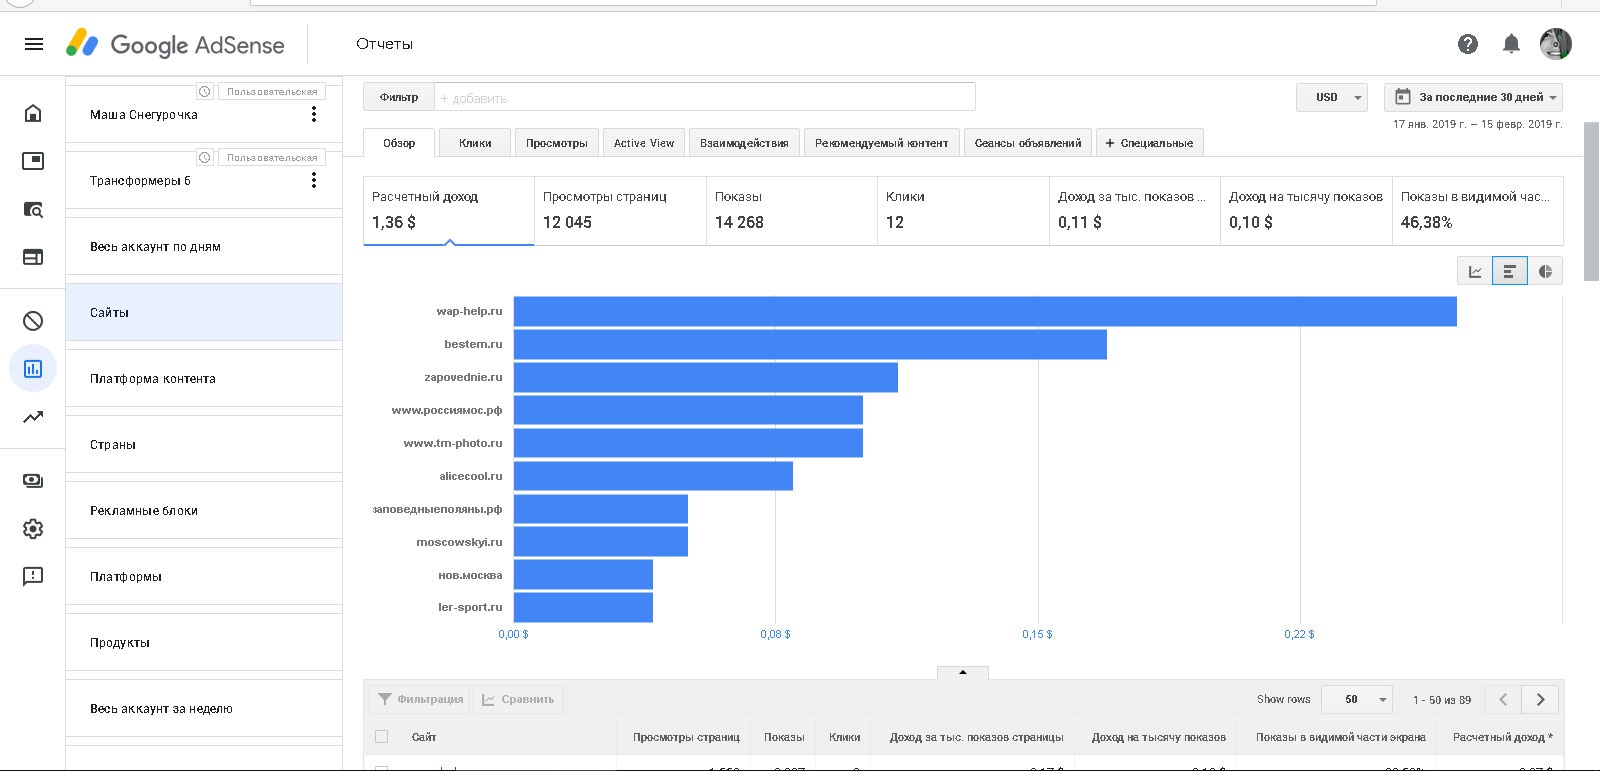Open the hamburger main menu

pos(34,44)
